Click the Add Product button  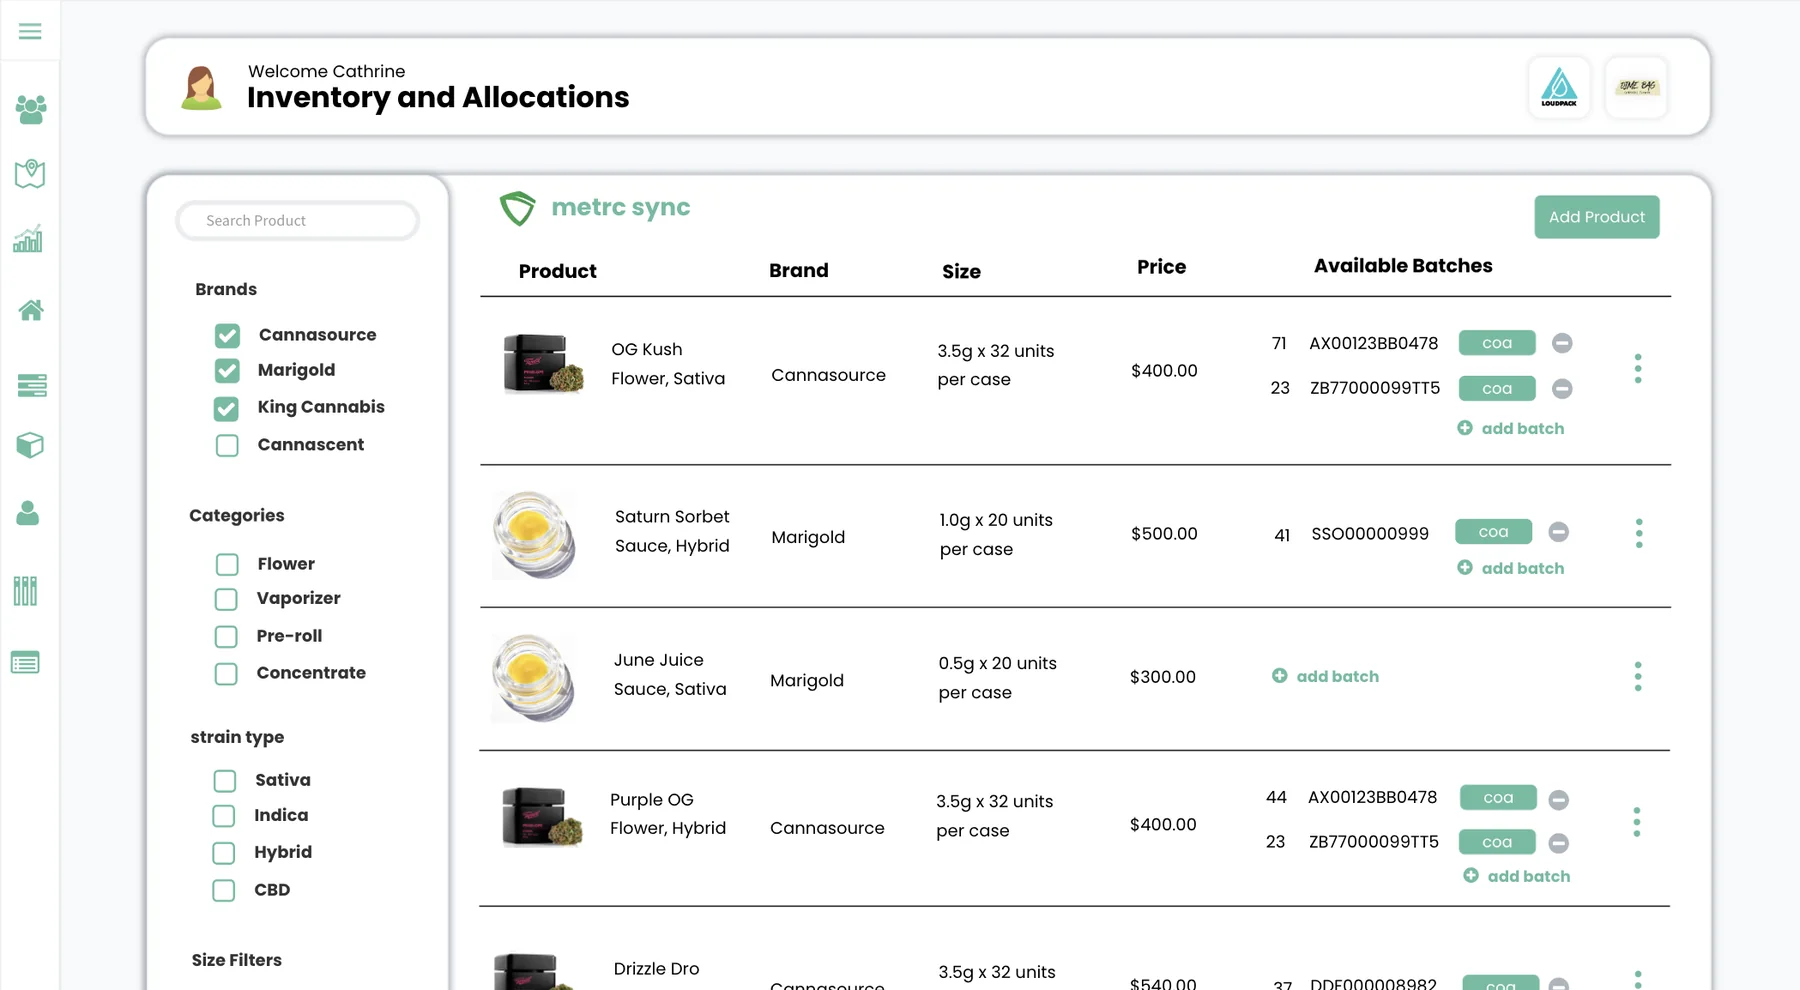tap(1597, 217)
